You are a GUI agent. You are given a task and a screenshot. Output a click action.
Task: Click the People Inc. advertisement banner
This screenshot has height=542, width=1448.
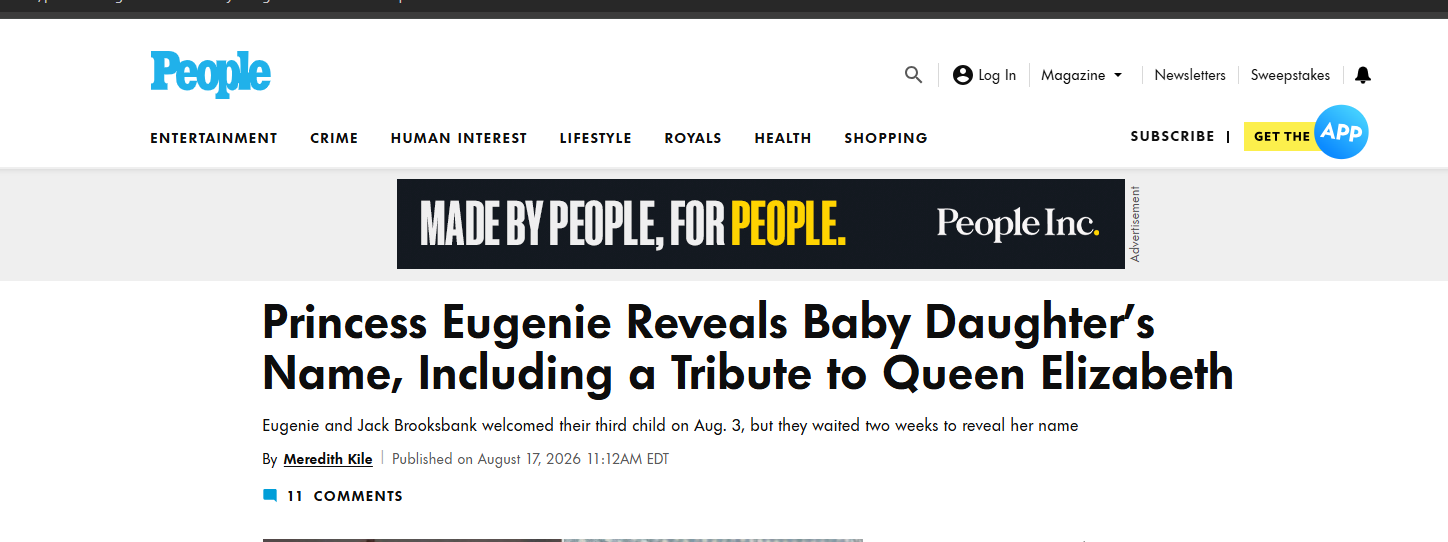click(x=761, y=224)
